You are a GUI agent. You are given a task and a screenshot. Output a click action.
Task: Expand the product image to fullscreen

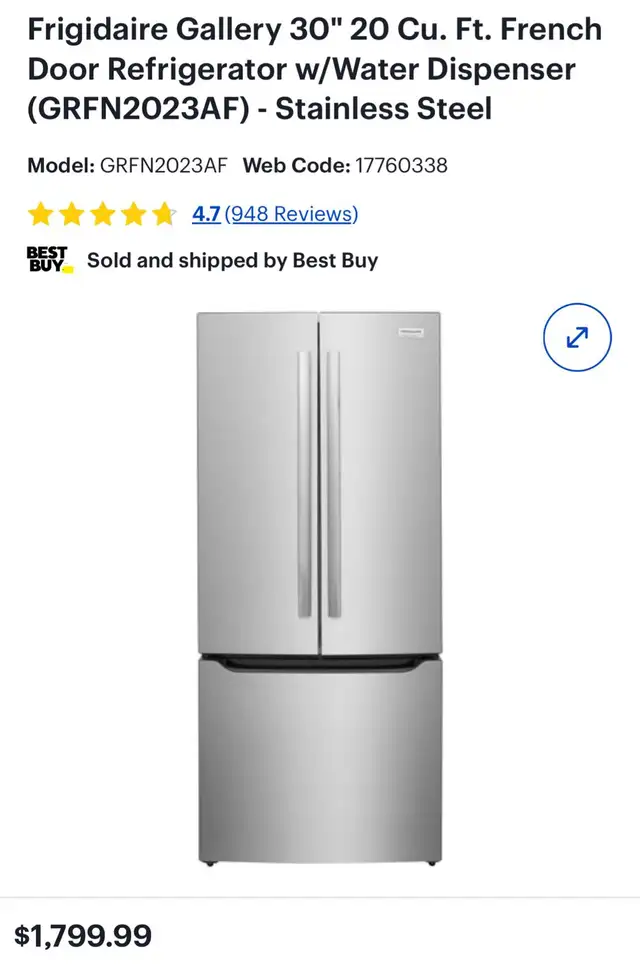(x=577, y=337)
